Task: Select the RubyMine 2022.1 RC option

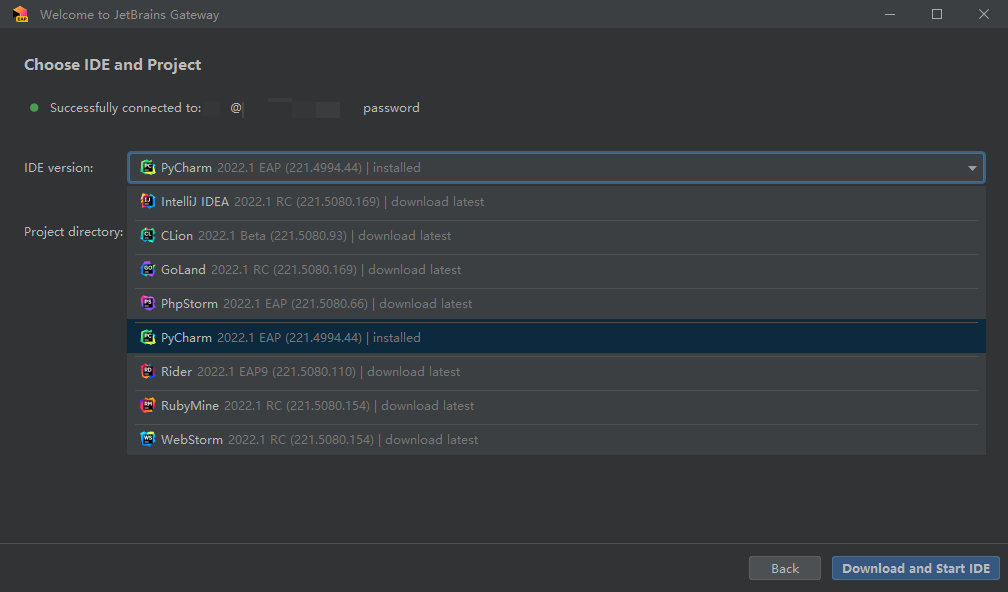Action: pyautogui.click(x=556, y=406)
